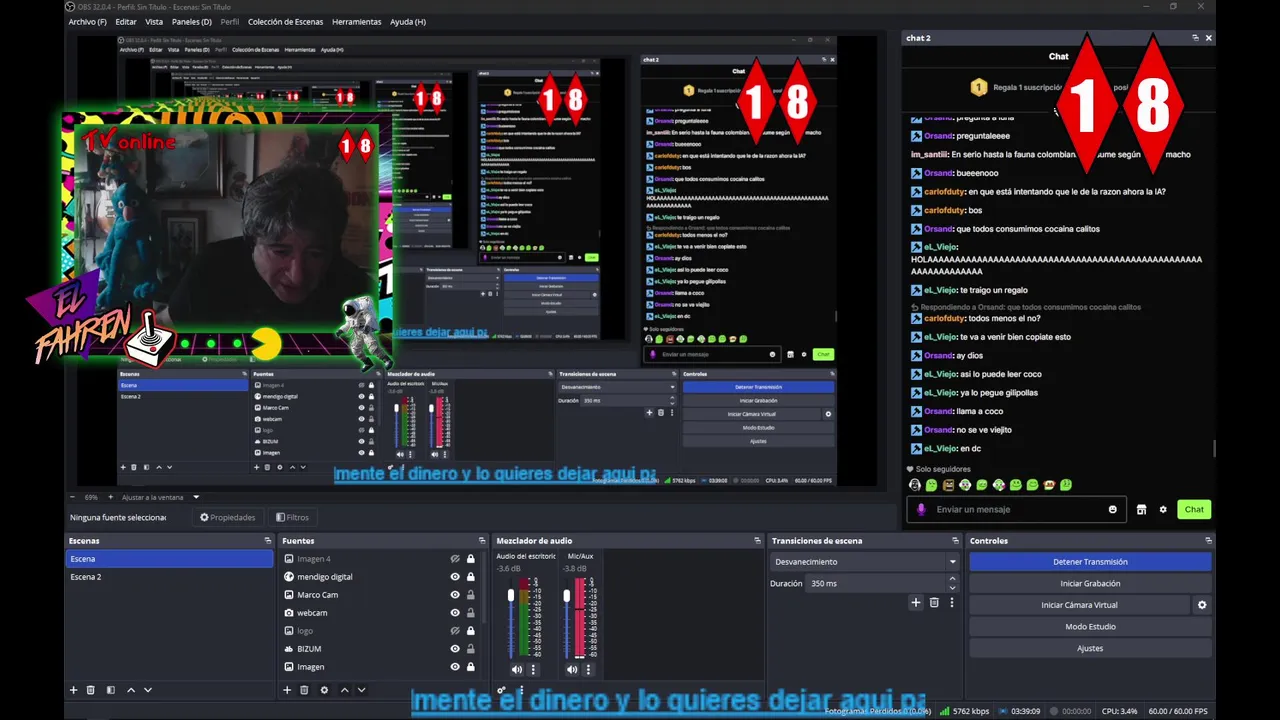
Task: Undock the Controles panel icon
Action: point(1208,541)
